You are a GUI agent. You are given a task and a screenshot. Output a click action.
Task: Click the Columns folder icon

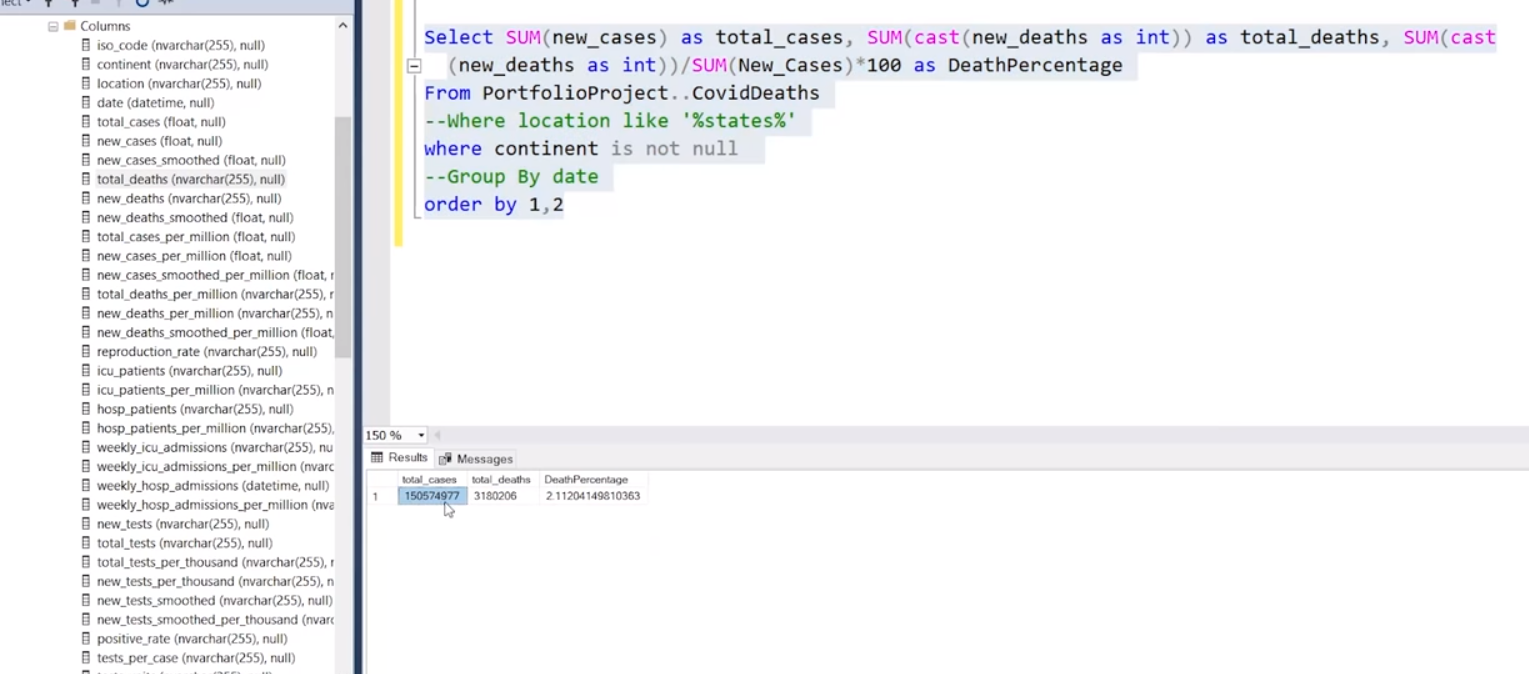[x=68, y=25]
